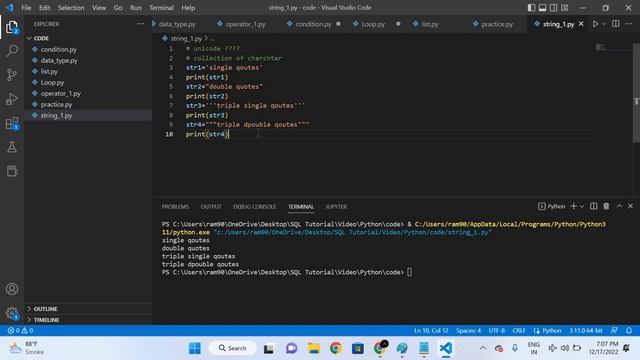Open the terminal launch profile dropdown
This screenshot has height=360, width=640.
pos(582,207)
